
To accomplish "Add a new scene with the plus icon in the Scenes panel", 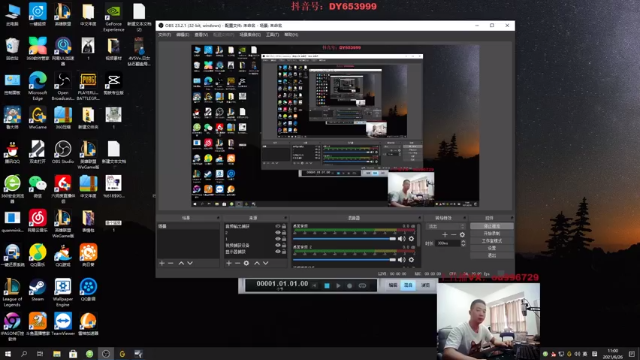I will point(162,263).
